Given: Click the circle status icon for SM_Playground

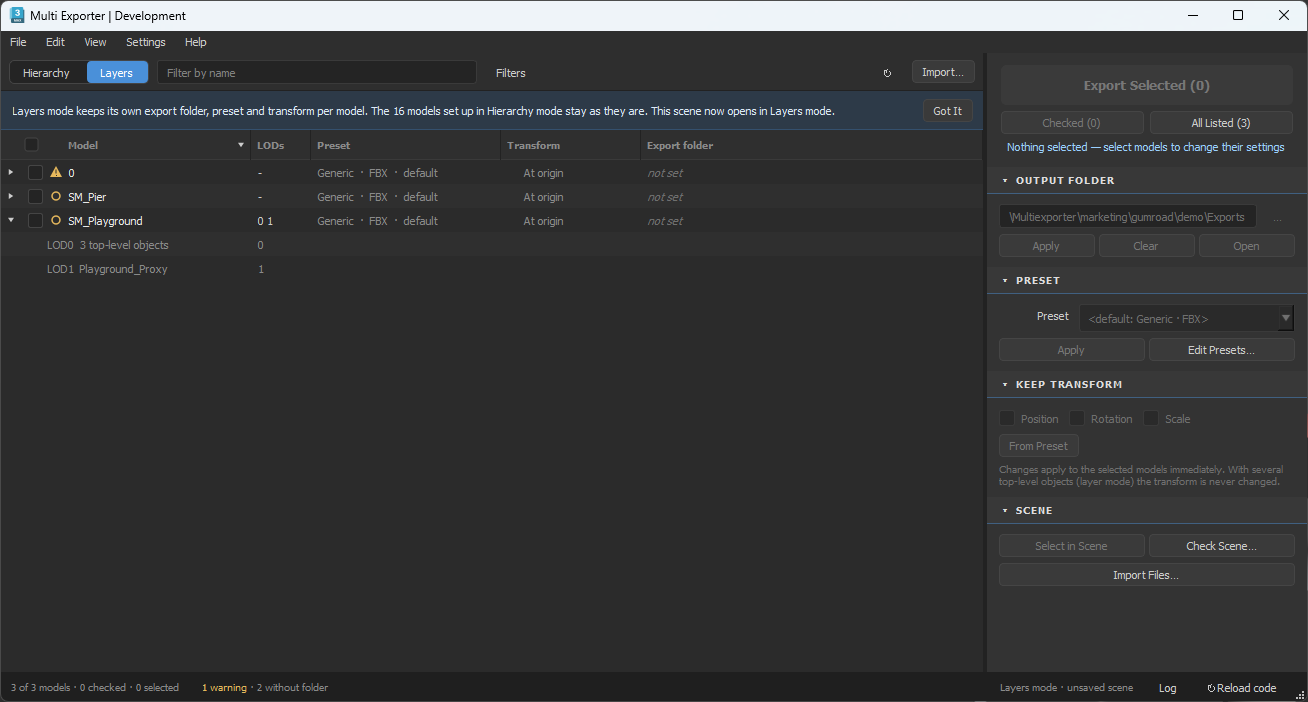Looking at the screenshot, I should [x=56, y=221].
